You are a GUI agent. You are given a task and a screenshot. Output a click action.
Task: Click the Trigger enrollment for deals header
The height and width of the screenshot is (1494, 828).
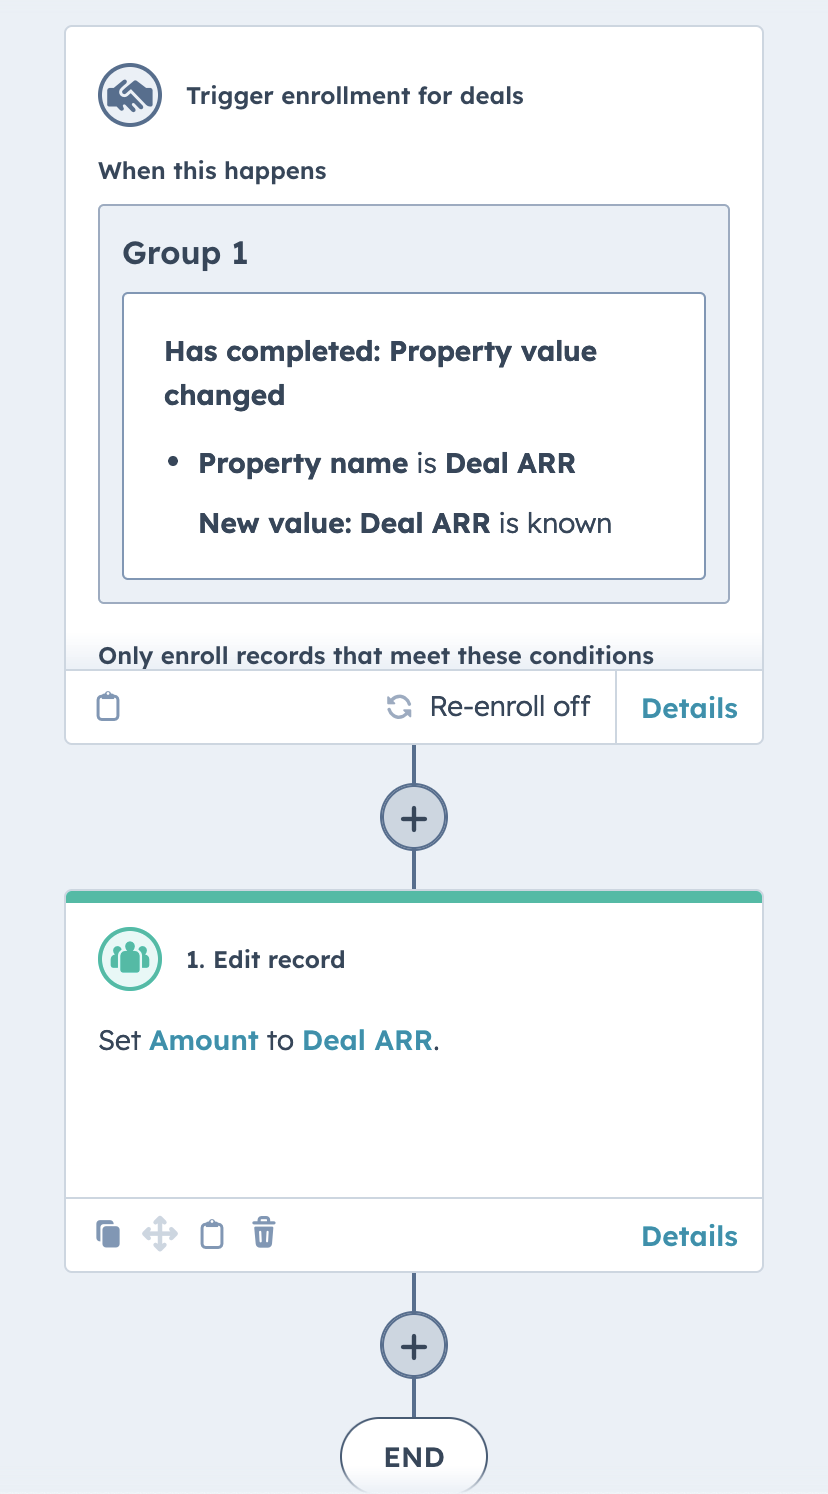pos(354,95)
